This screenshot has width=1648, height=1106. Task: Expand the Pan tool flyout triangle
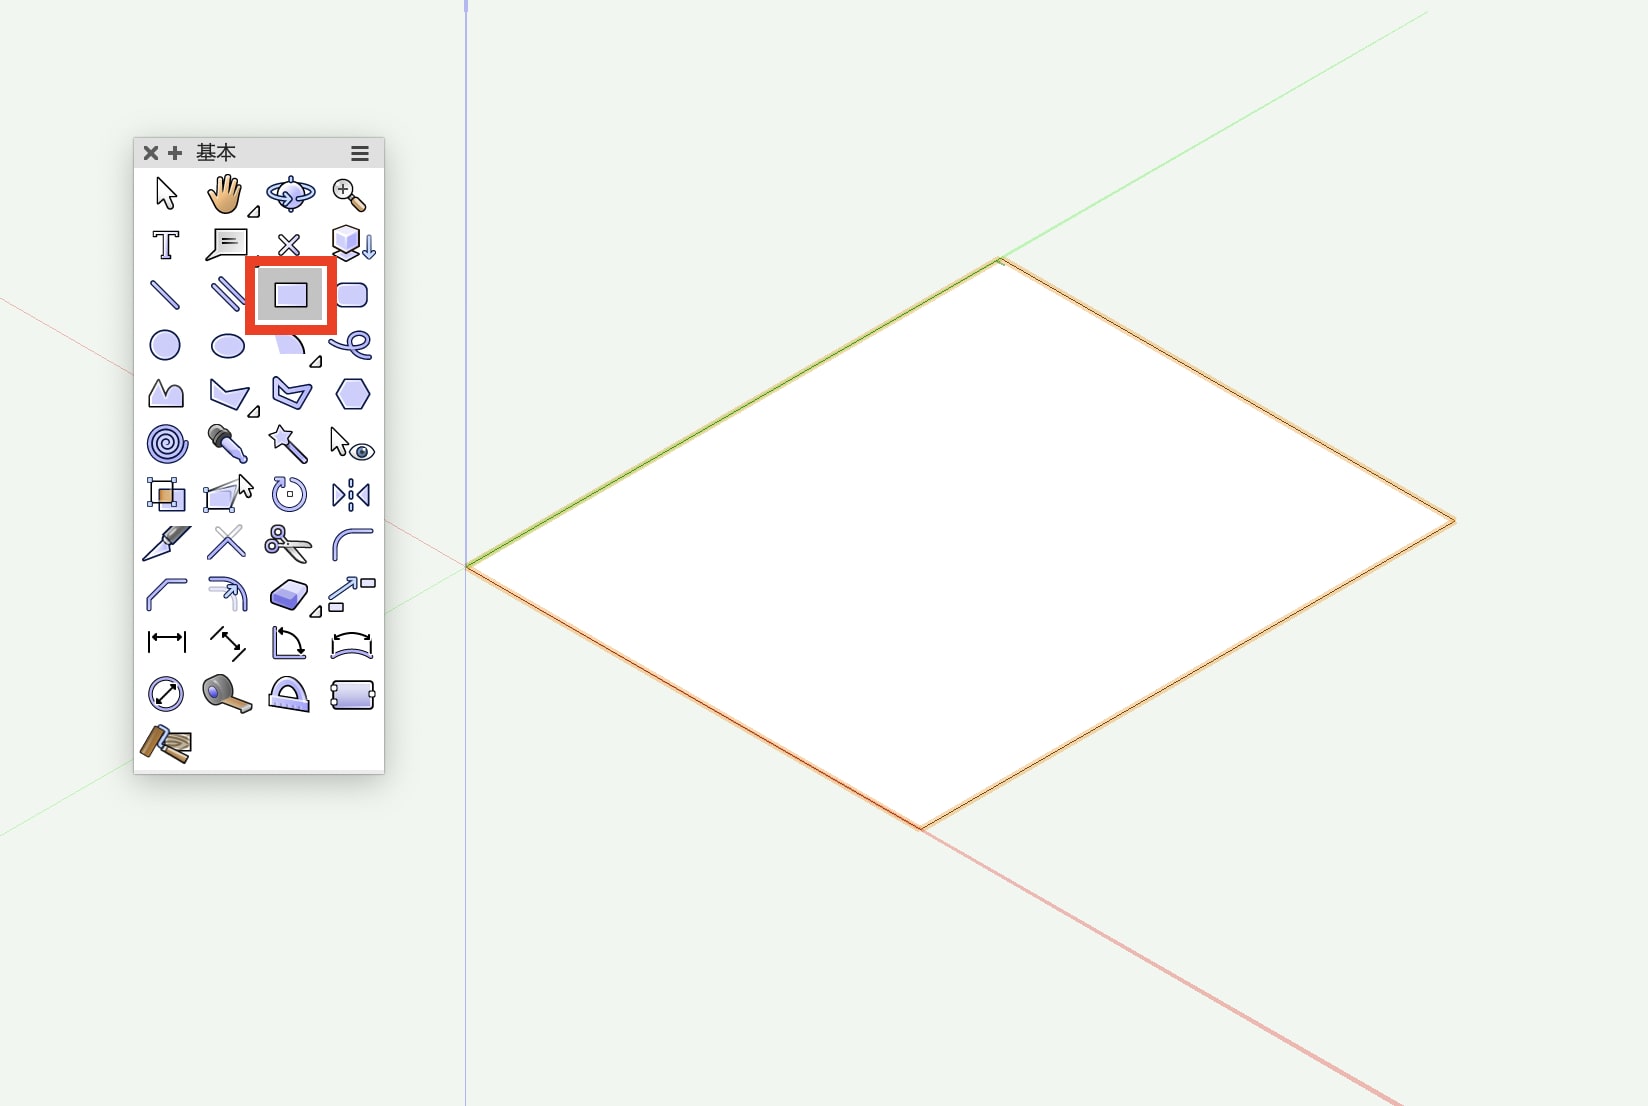pos(254,211)
